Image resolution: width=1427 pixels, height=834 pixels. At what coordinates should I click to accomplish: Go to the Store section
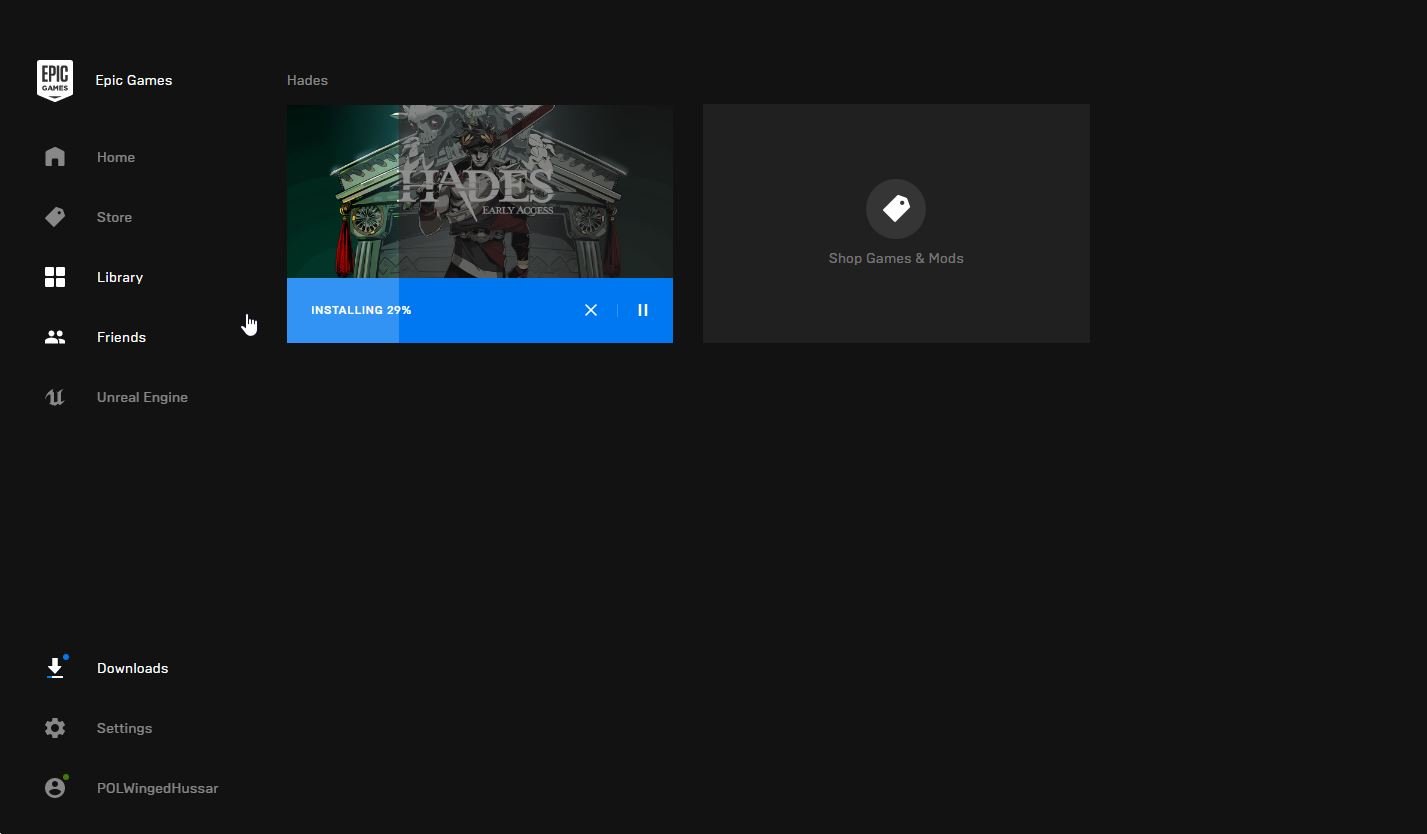pyautogui.click(x=114, y=217)
